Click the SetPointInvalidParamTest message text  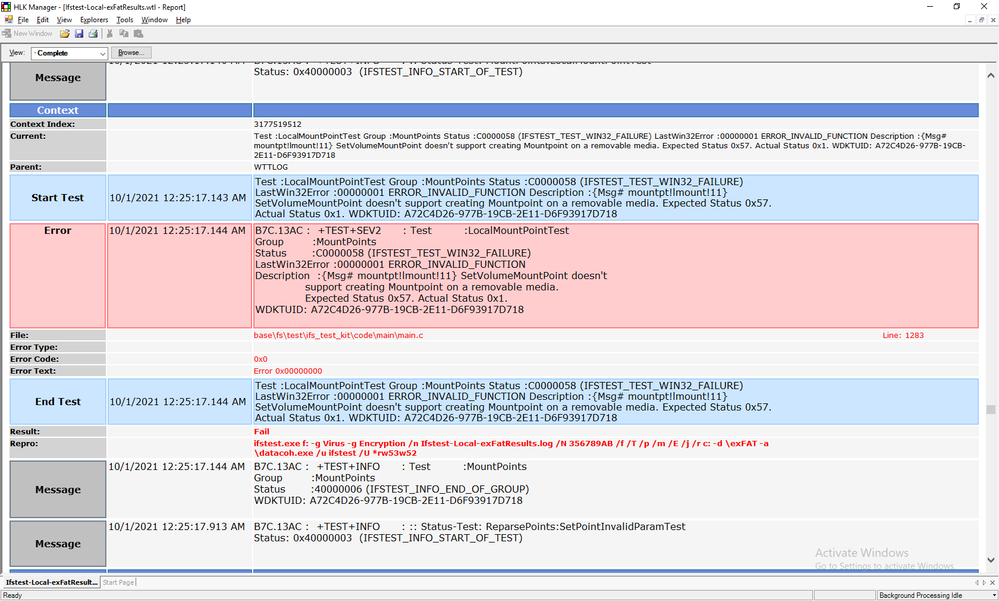pyautogui.click(x=470, y=532)
